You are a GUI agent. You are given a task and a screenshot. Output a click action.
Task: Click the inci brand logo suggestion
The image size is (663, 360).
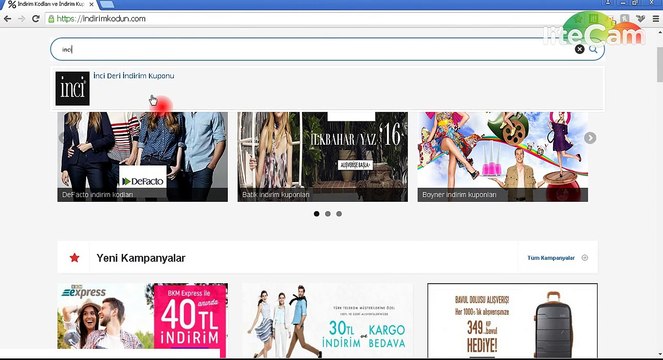[72, 88]
